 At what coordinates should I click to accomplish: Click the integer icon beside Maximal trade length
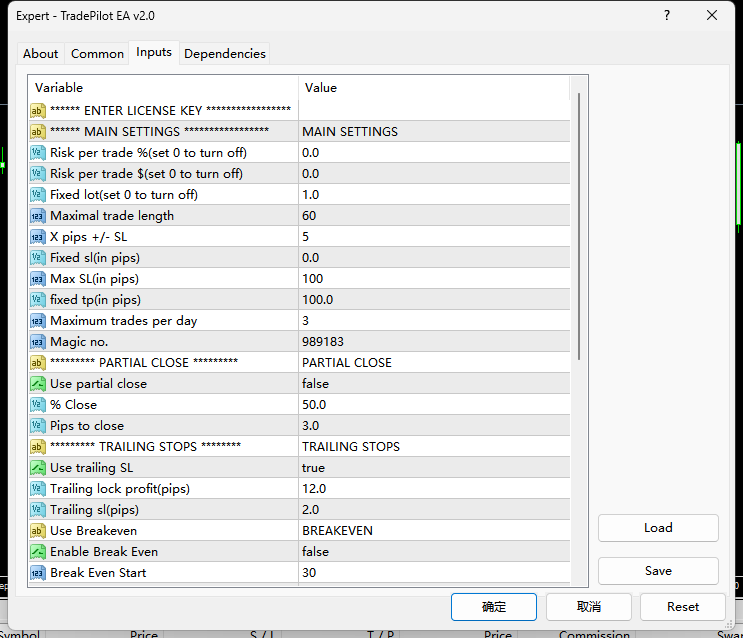pyautogui.click(x=38, y=216)
